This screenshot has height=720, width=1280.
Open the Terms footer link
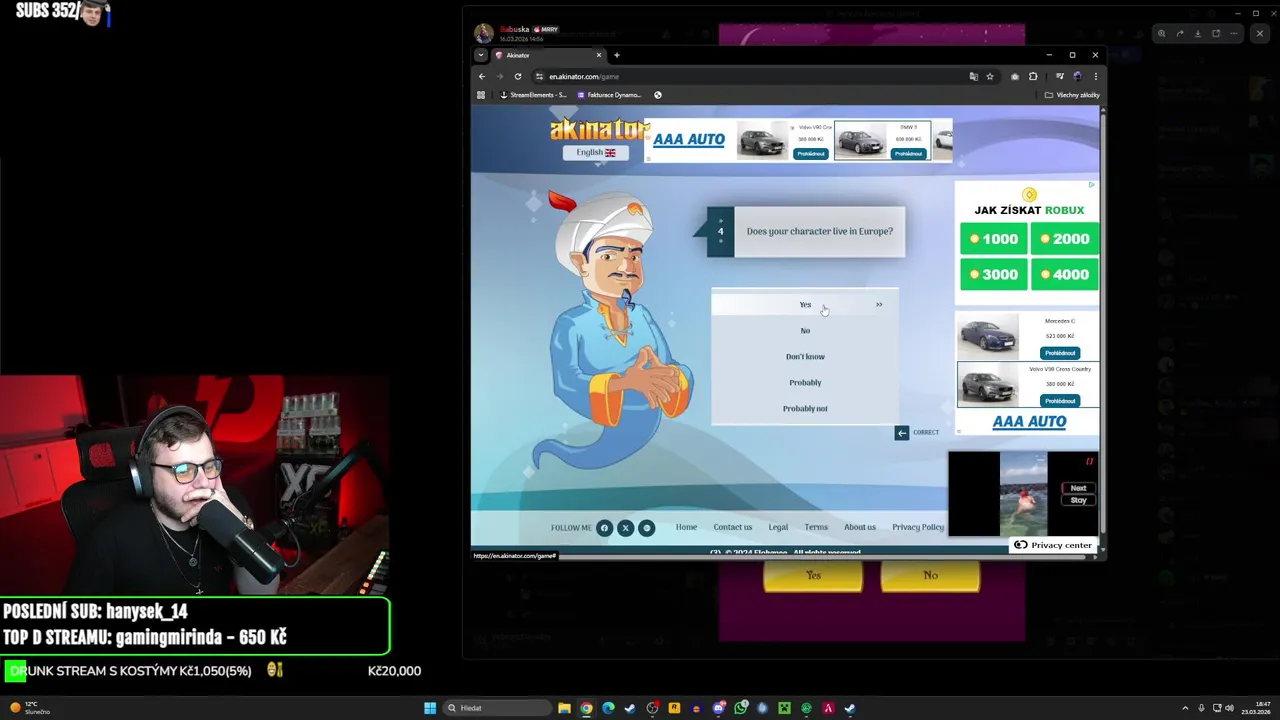point(816,527)
